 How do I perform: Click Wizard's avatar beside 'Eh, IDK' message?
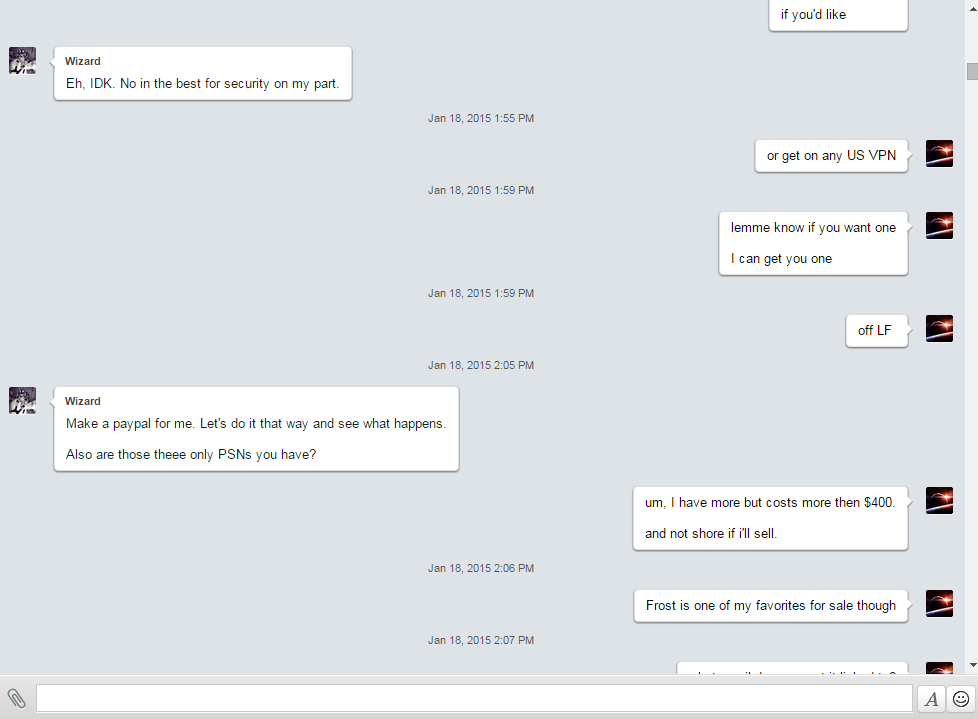tap(22, 60)
